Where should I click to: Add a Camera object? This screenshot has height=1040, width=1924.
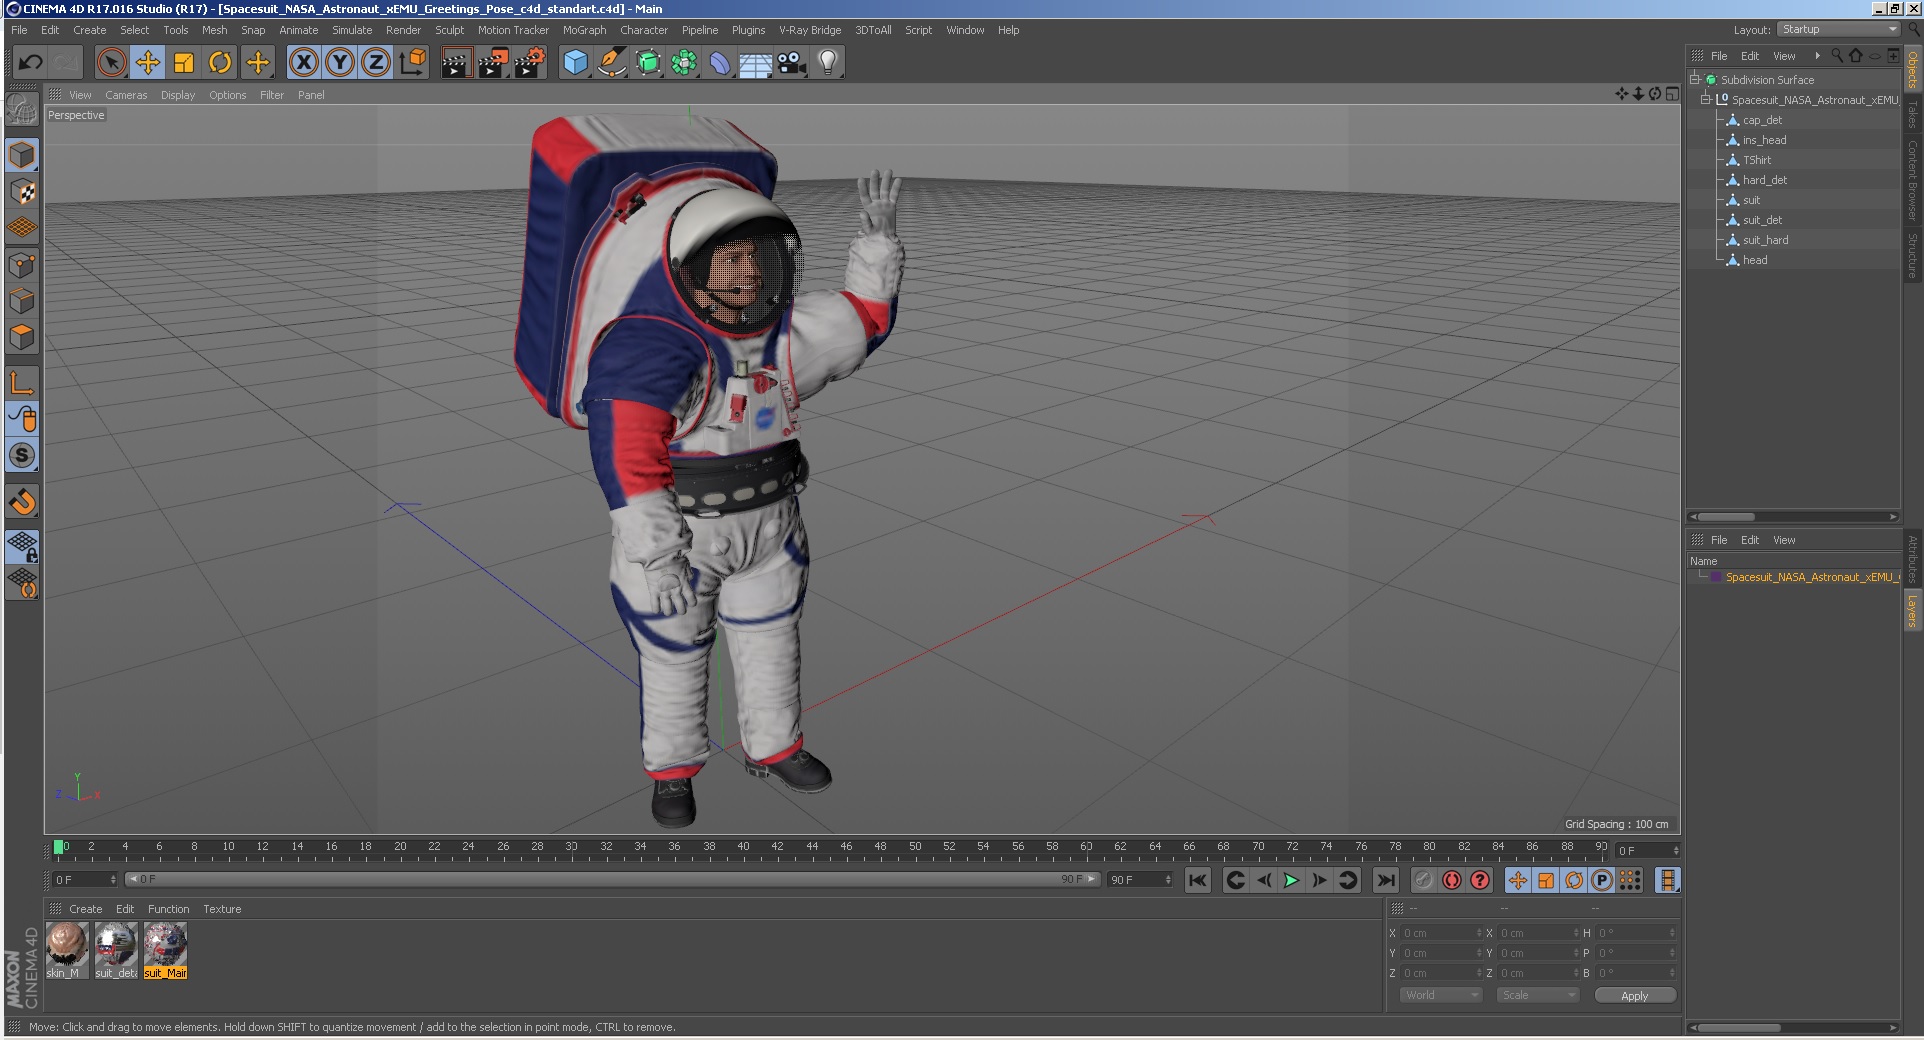pos(792,63)
